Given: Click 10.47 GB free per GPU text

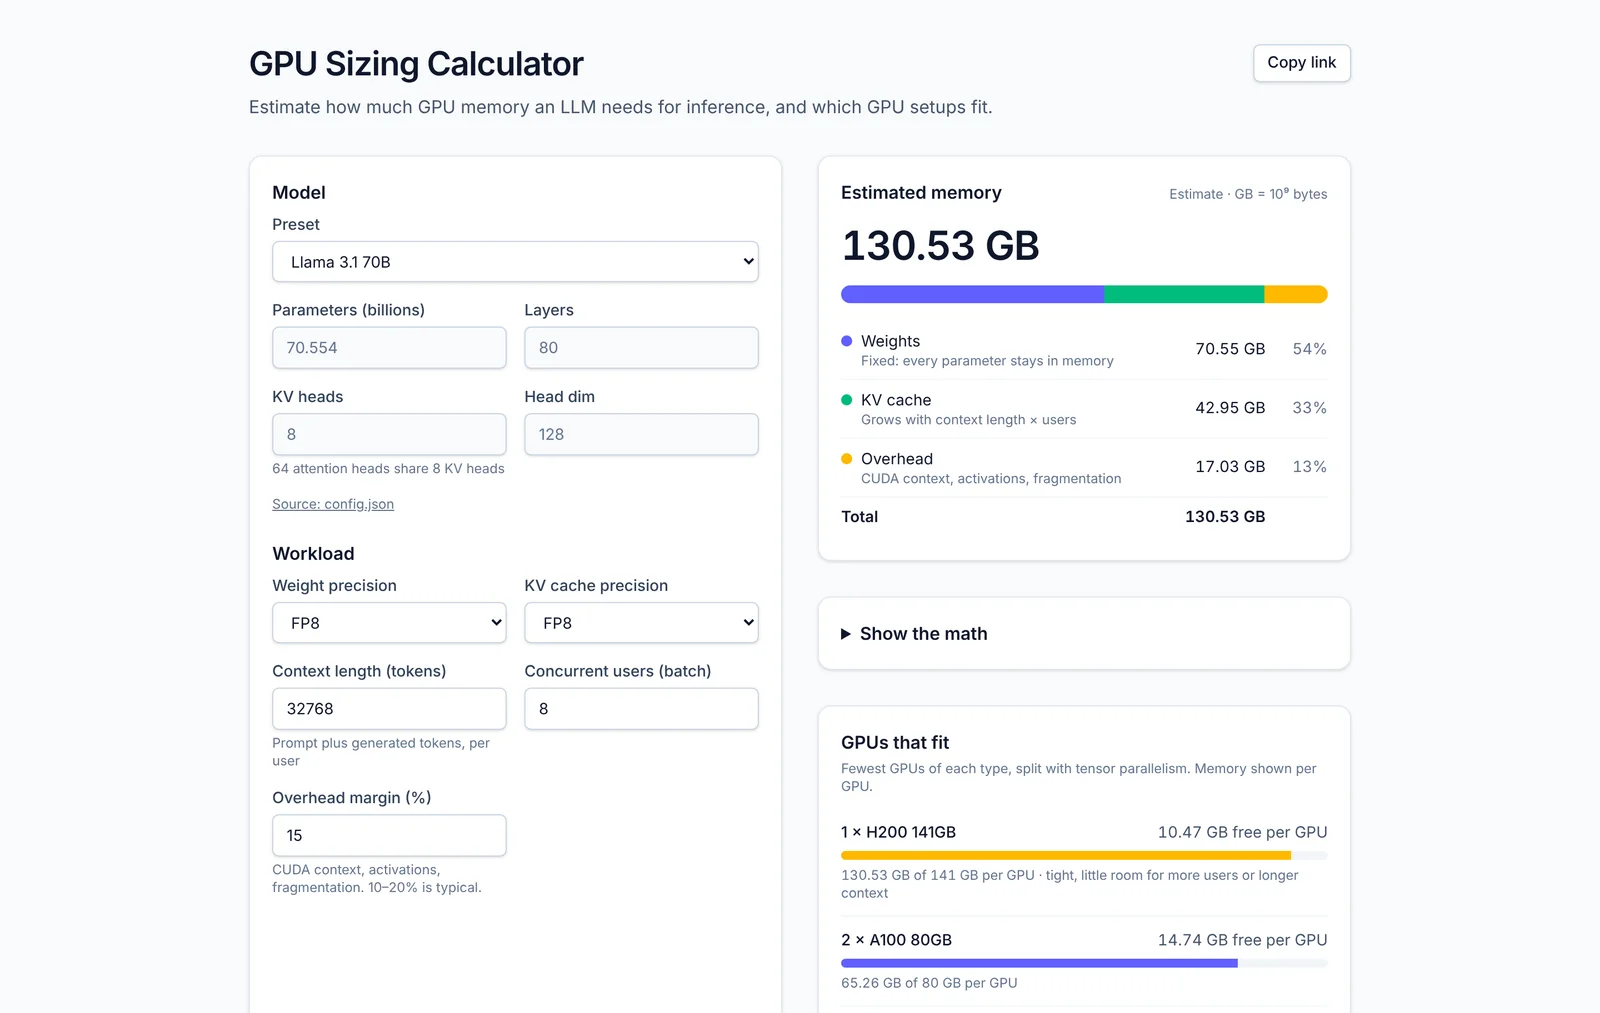Looking at the screenshot, I should [x=1242, y=832].
